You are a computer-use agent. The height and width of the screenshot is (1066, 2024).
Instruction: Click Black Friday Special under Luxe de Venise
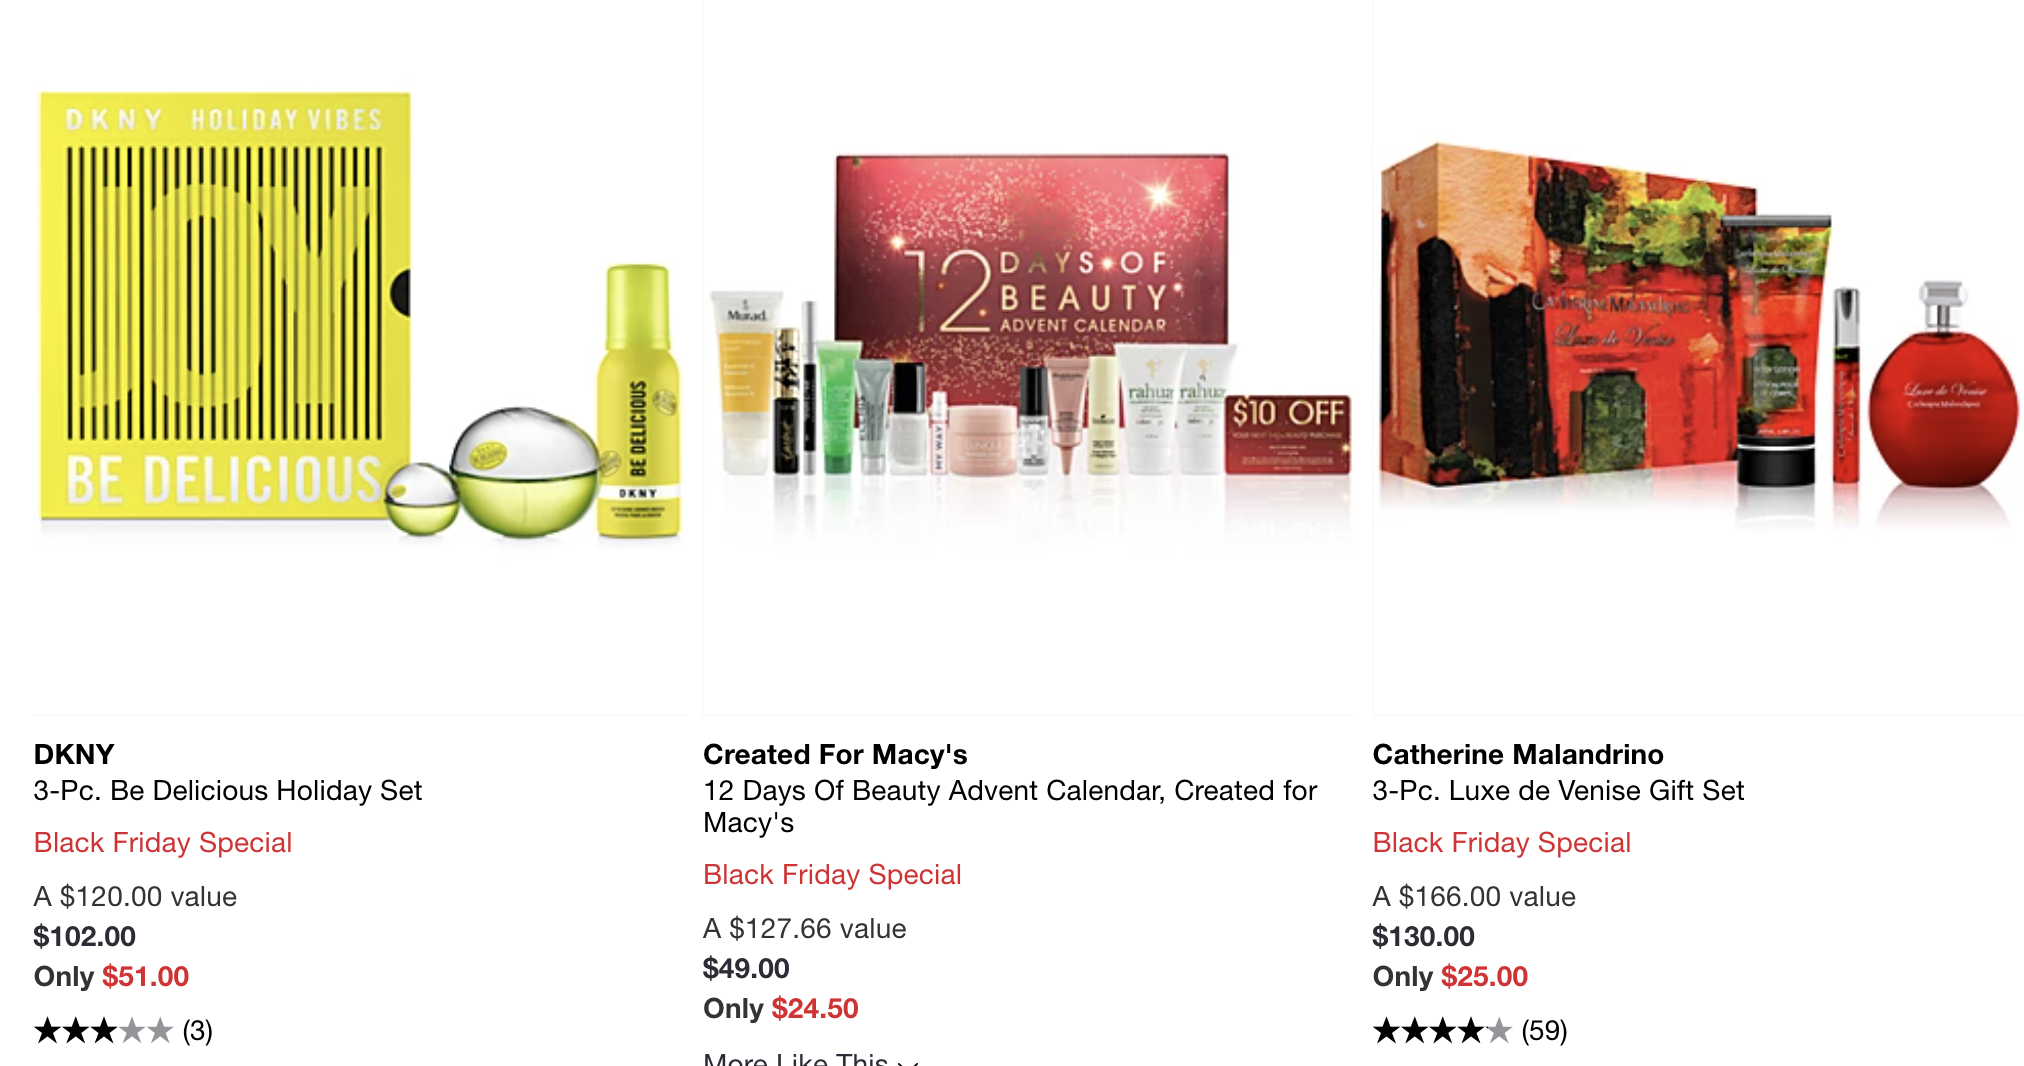1502,843
